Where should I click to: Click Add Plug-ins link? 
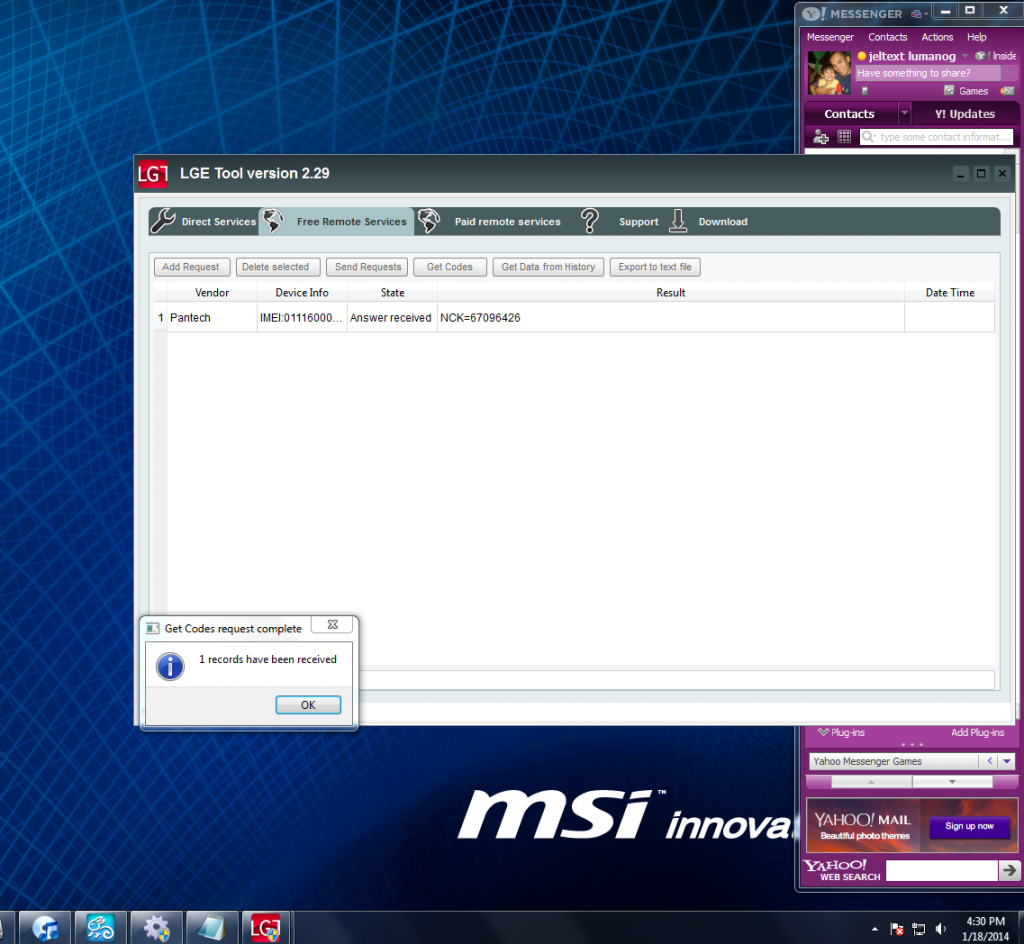click(x=977, y=732)
